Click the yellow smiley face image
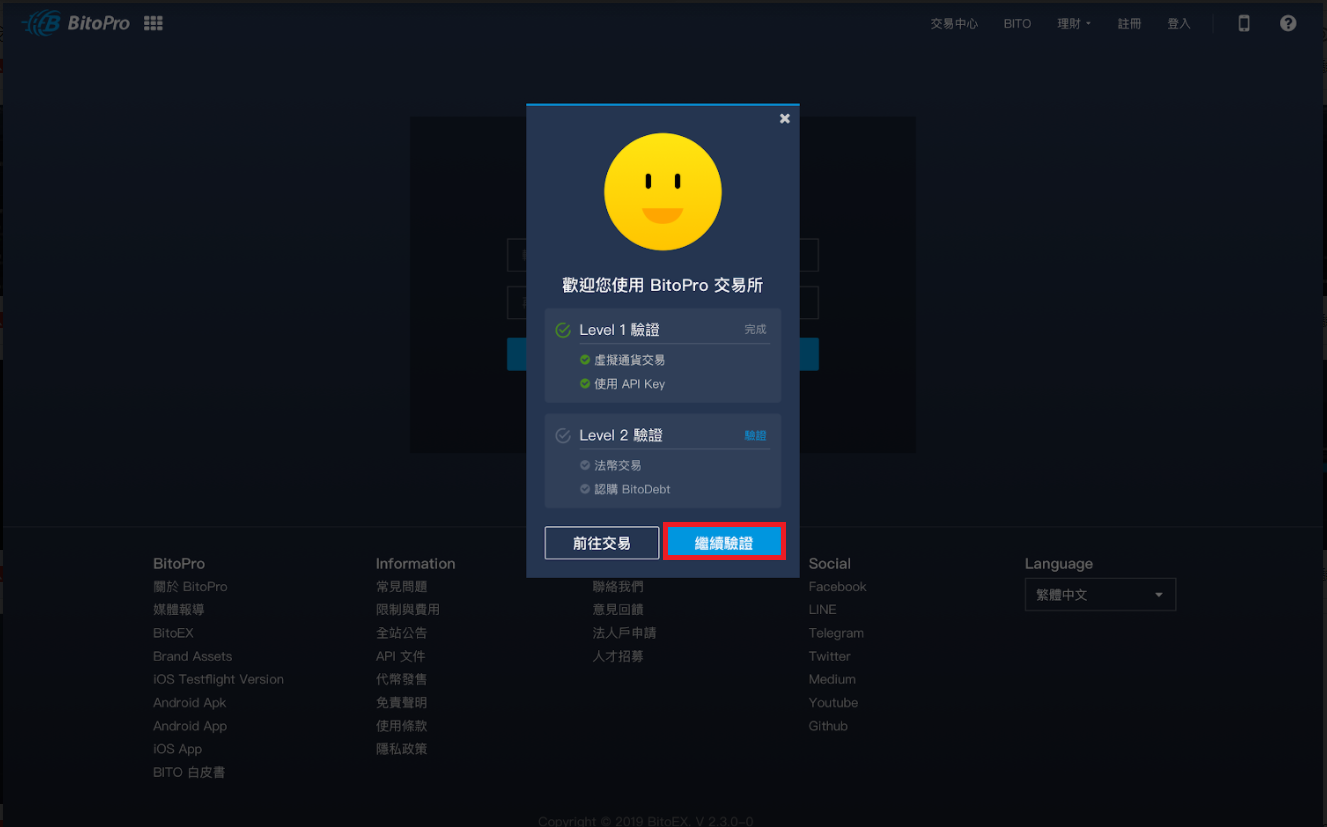The height and width of the screenshot is (827, 1327). (662, 192)
